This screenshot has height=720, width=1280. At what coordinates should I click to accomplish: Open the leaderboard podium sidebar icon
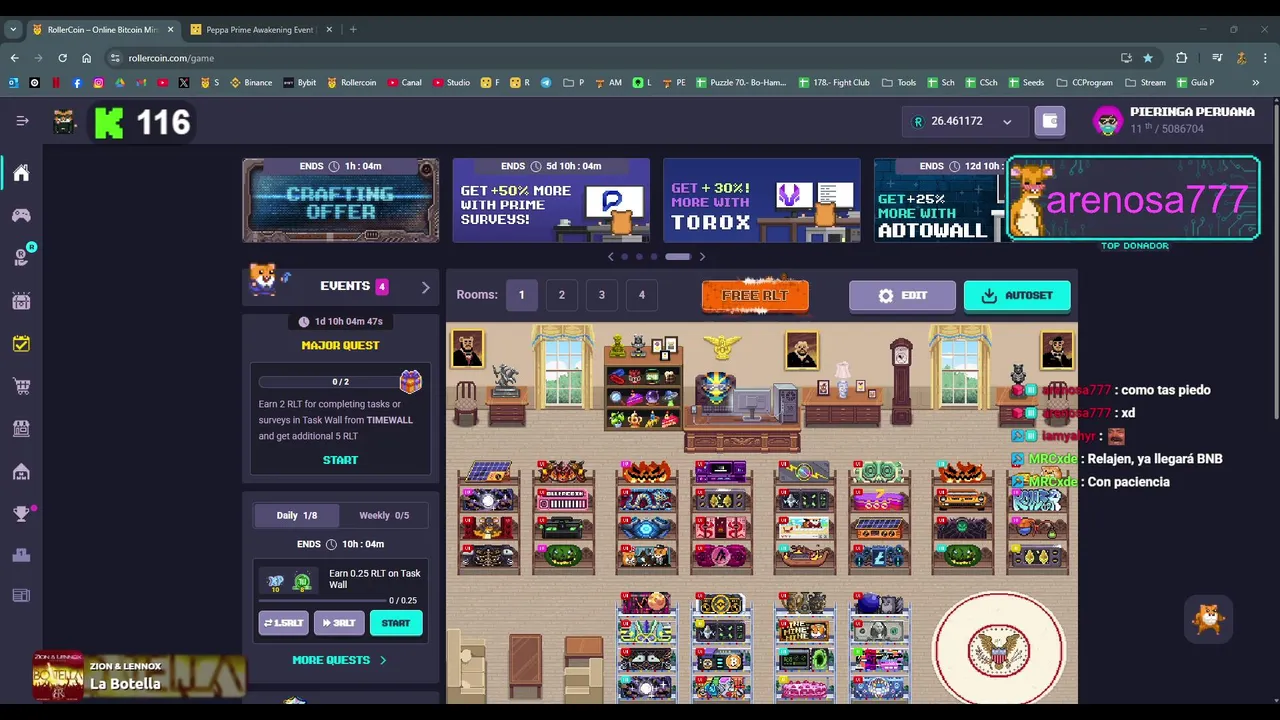[x=21, y=555]
